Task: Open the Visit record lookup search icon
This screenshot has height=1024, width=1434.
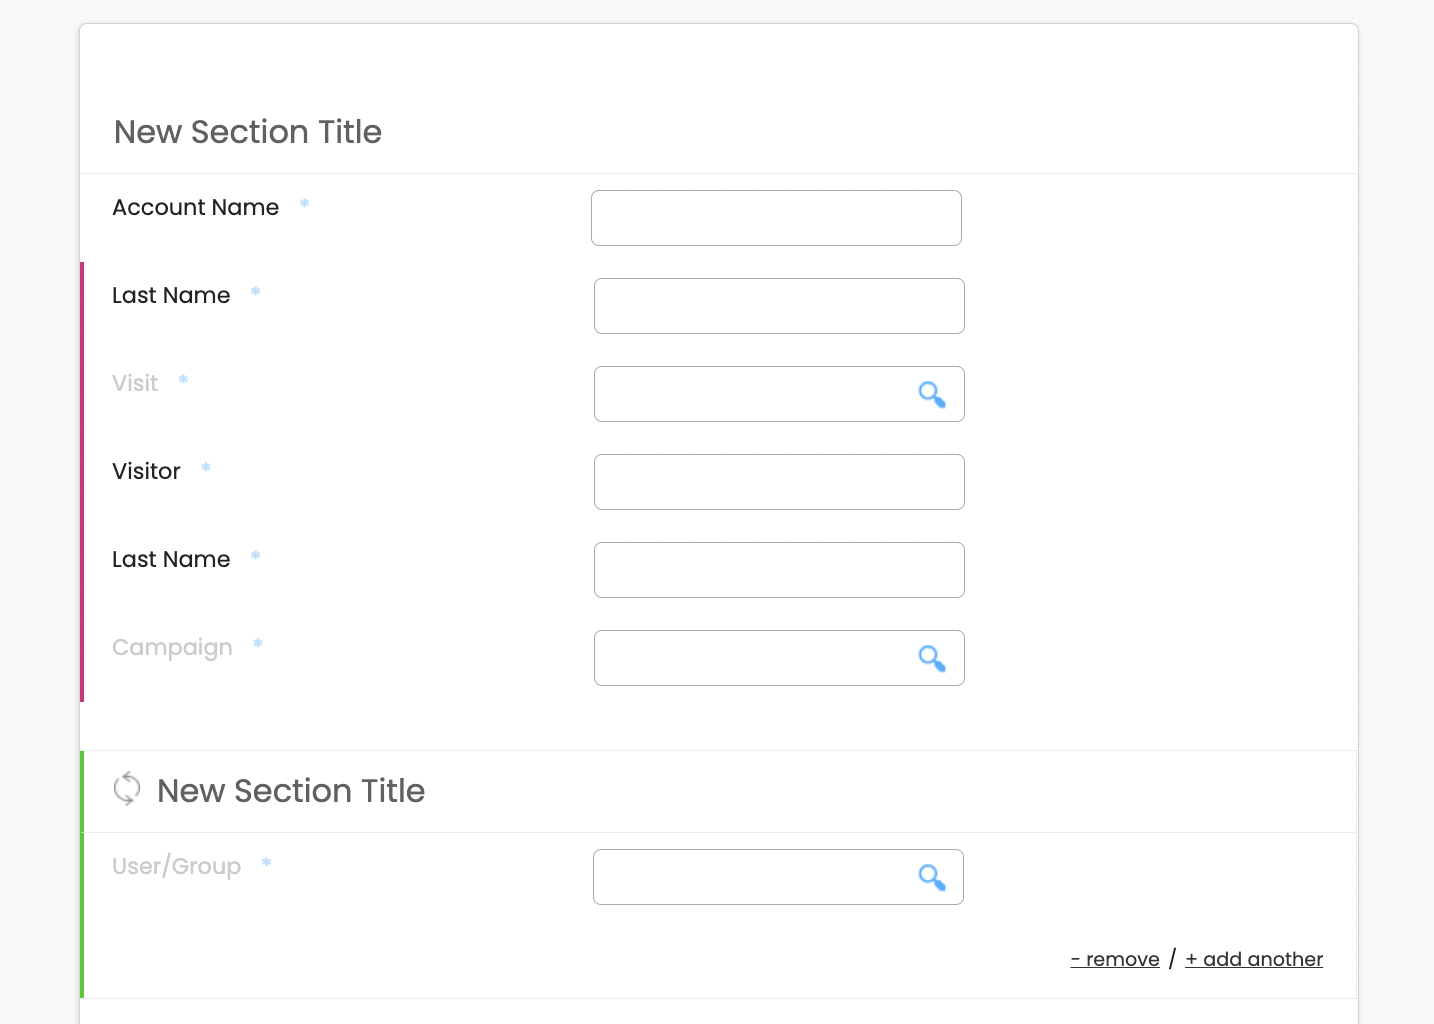Action: coord(932,394)
